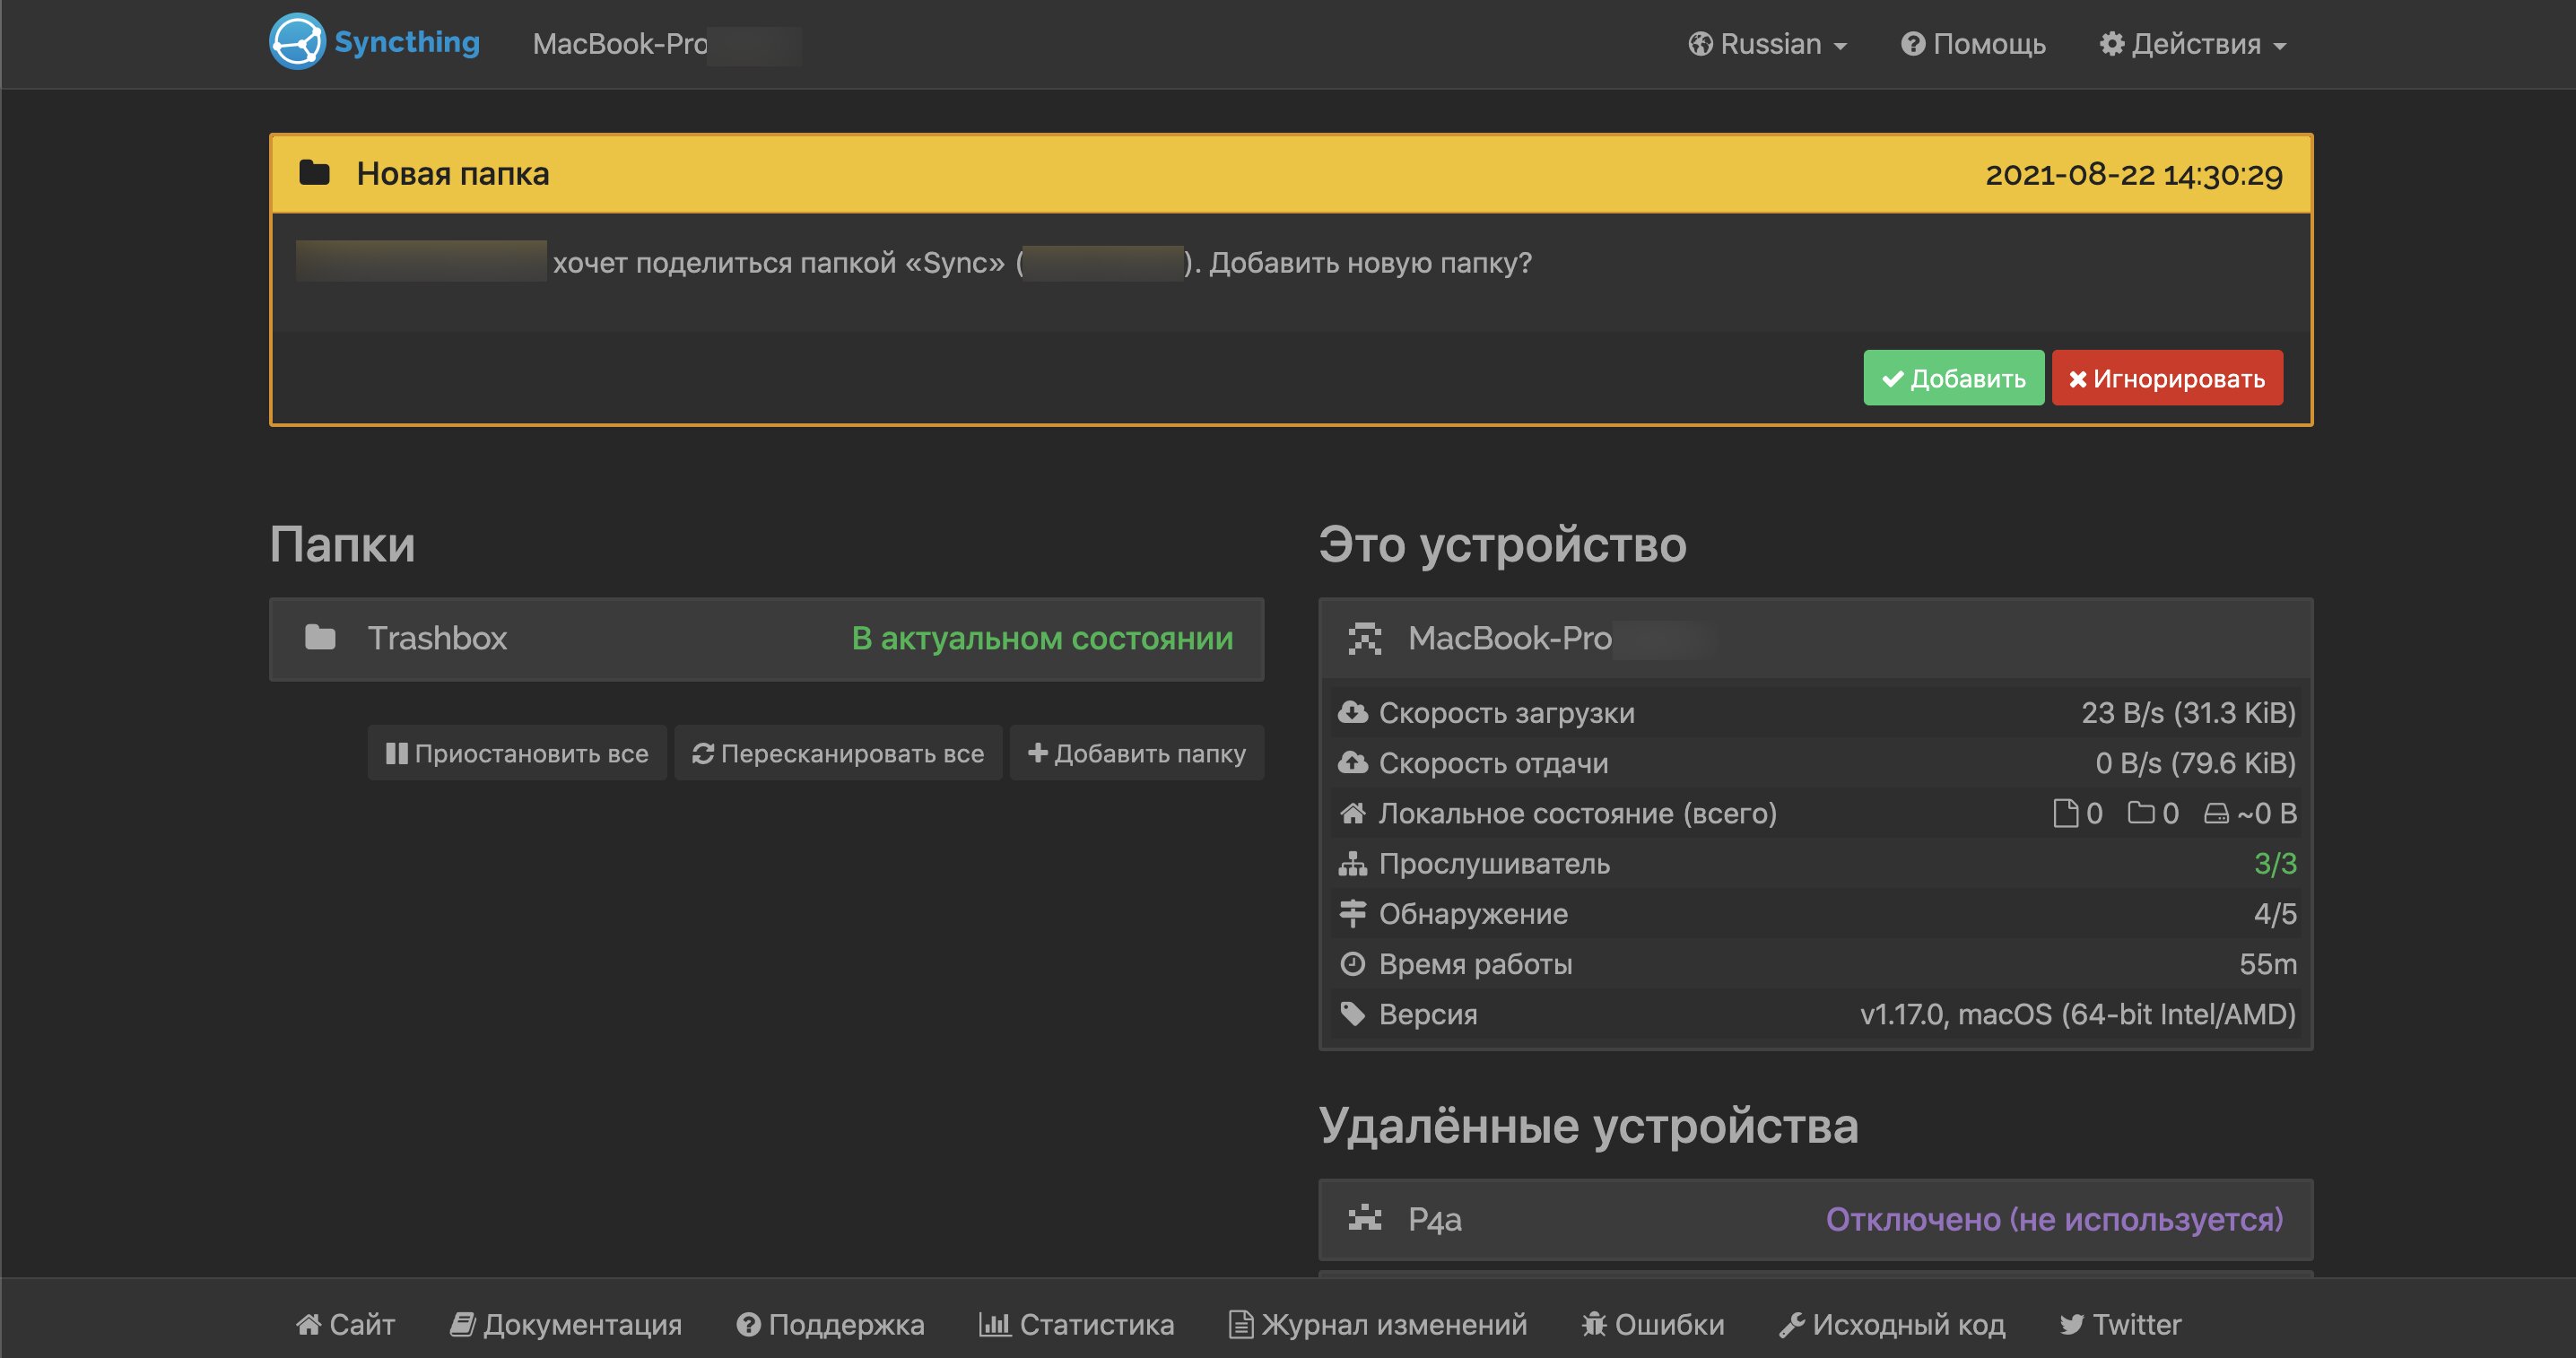Open the Поддержка footer link
This screenshot has height=1358, width=2576.
[830, 1324]
